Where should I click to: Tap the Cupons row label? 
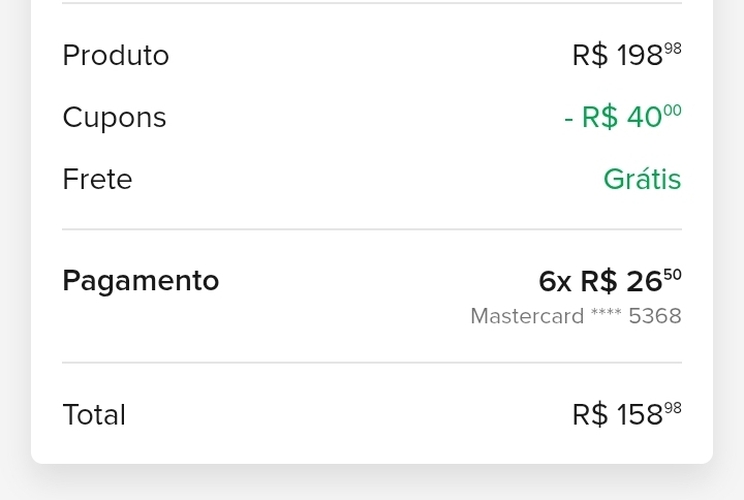click(x=114, y=117)
